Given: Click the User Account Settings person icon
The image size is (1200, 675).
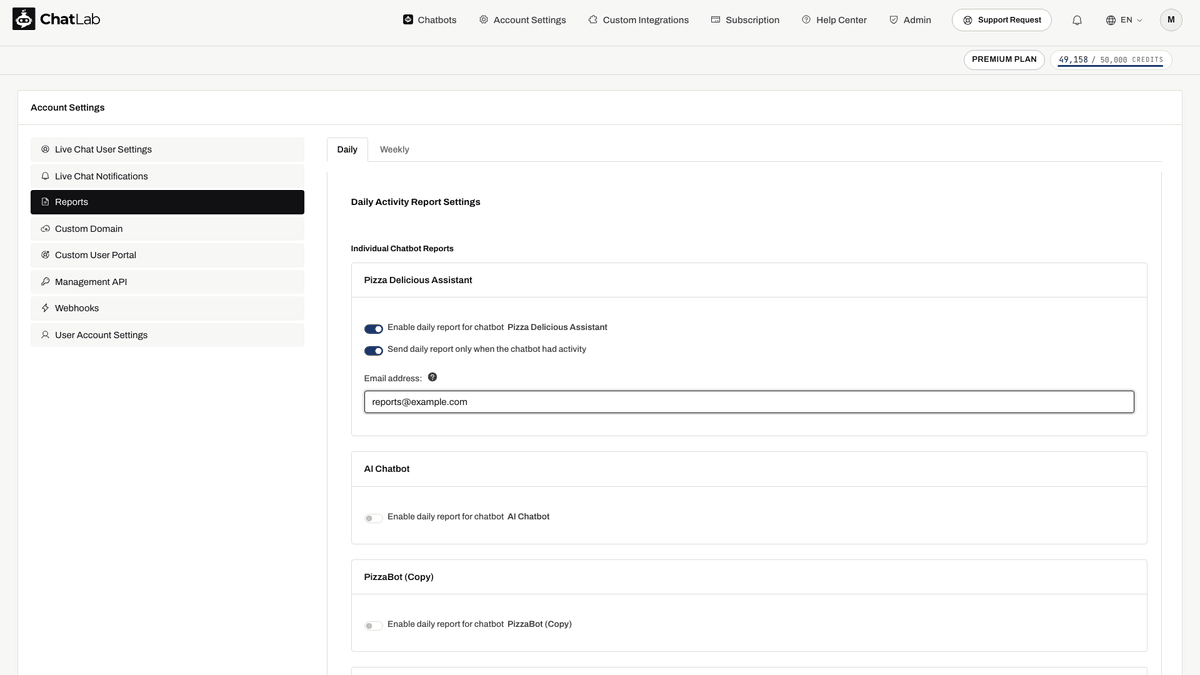Looking at the screenshot, I should coord(45,335).
